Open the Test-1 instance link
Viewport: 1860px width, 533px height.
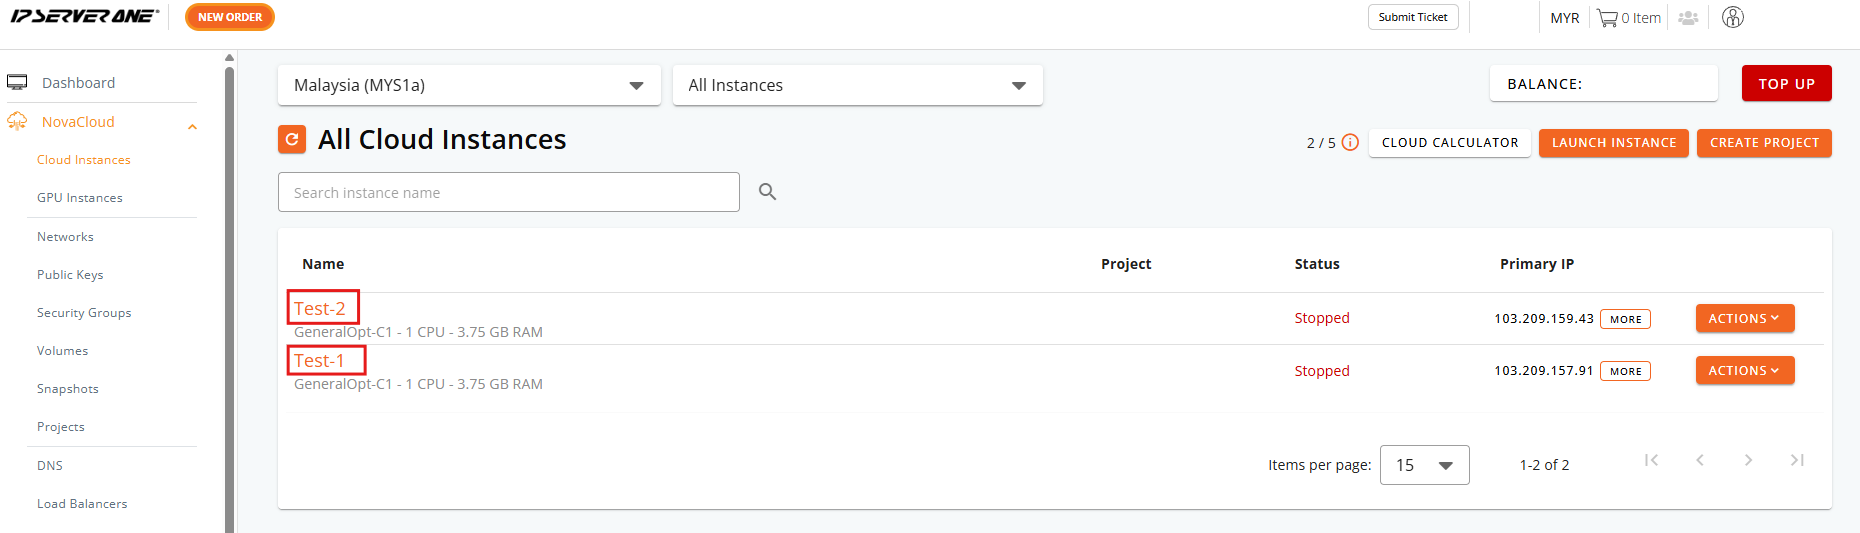point(319,360)
